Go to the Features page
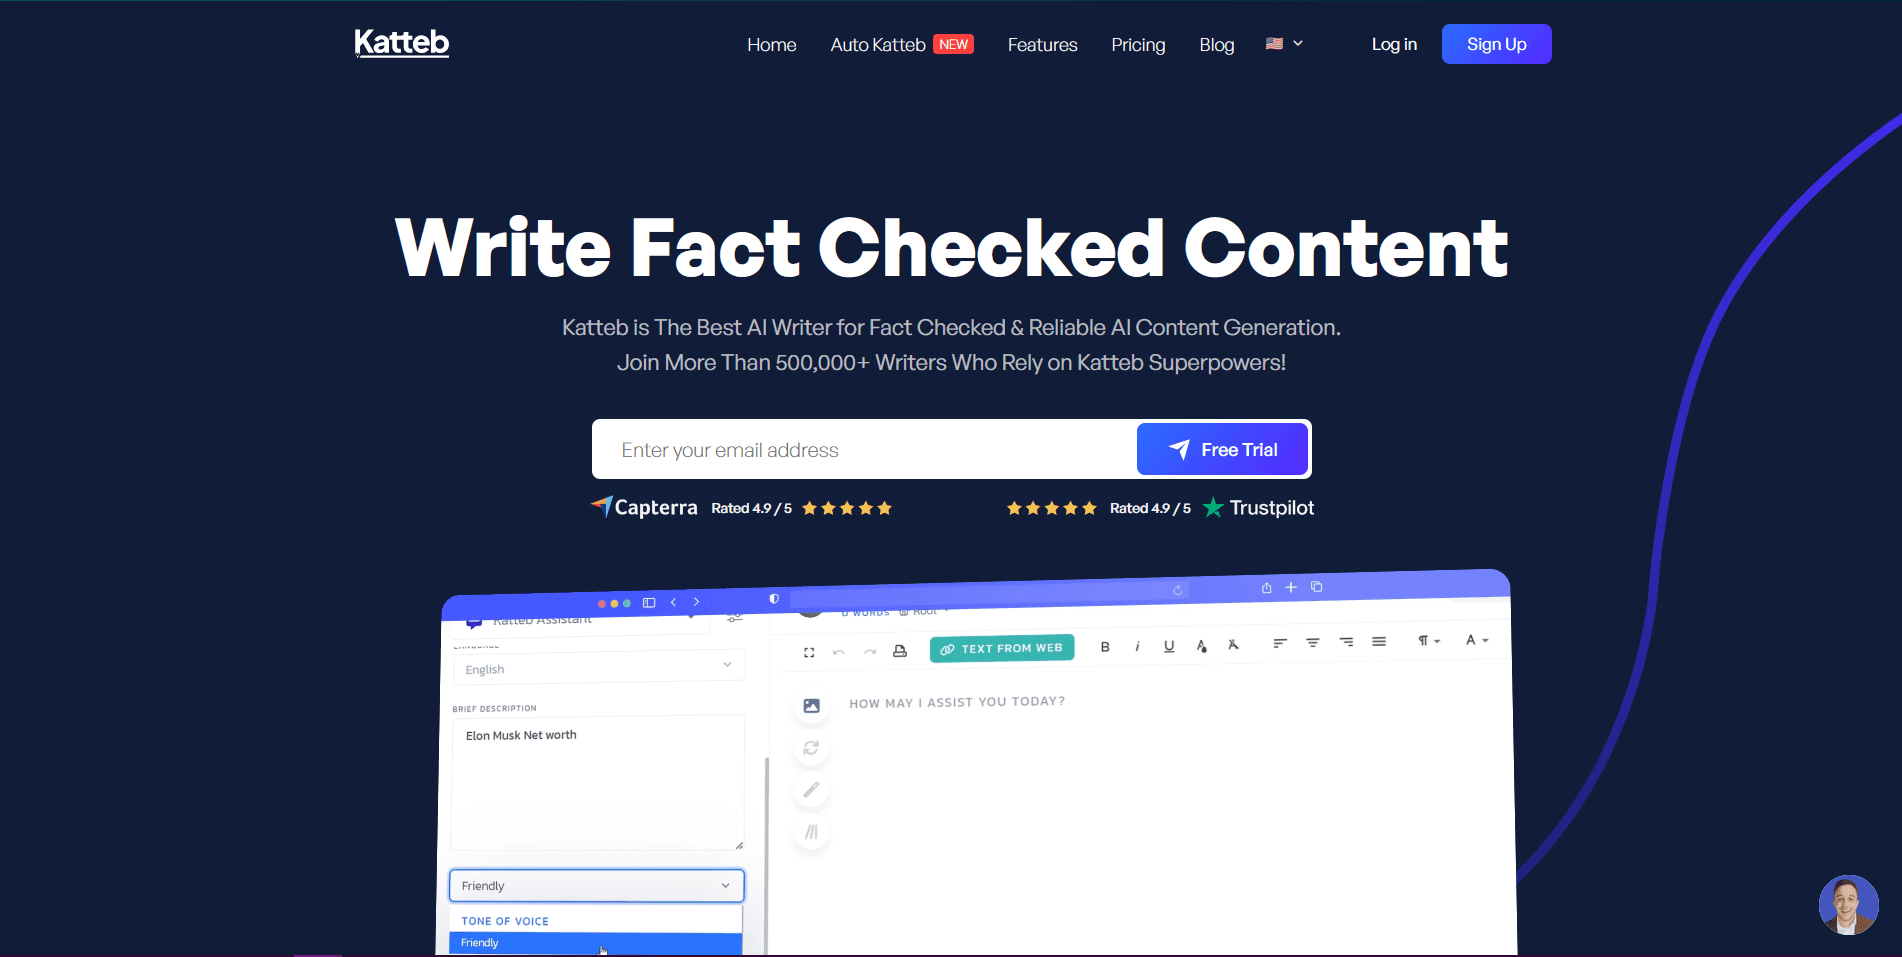The image size is (1902, 957). coord(1042,45)
